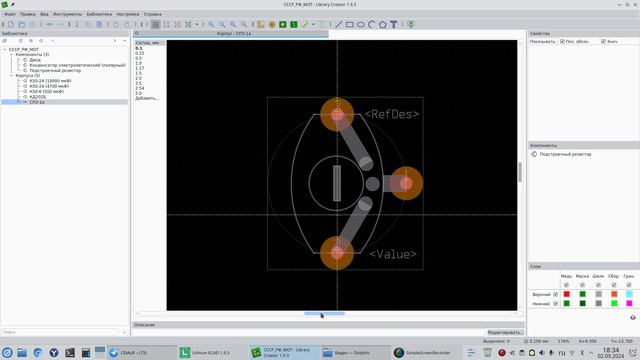Click the third zoom magnifier icon

[233, 24]
